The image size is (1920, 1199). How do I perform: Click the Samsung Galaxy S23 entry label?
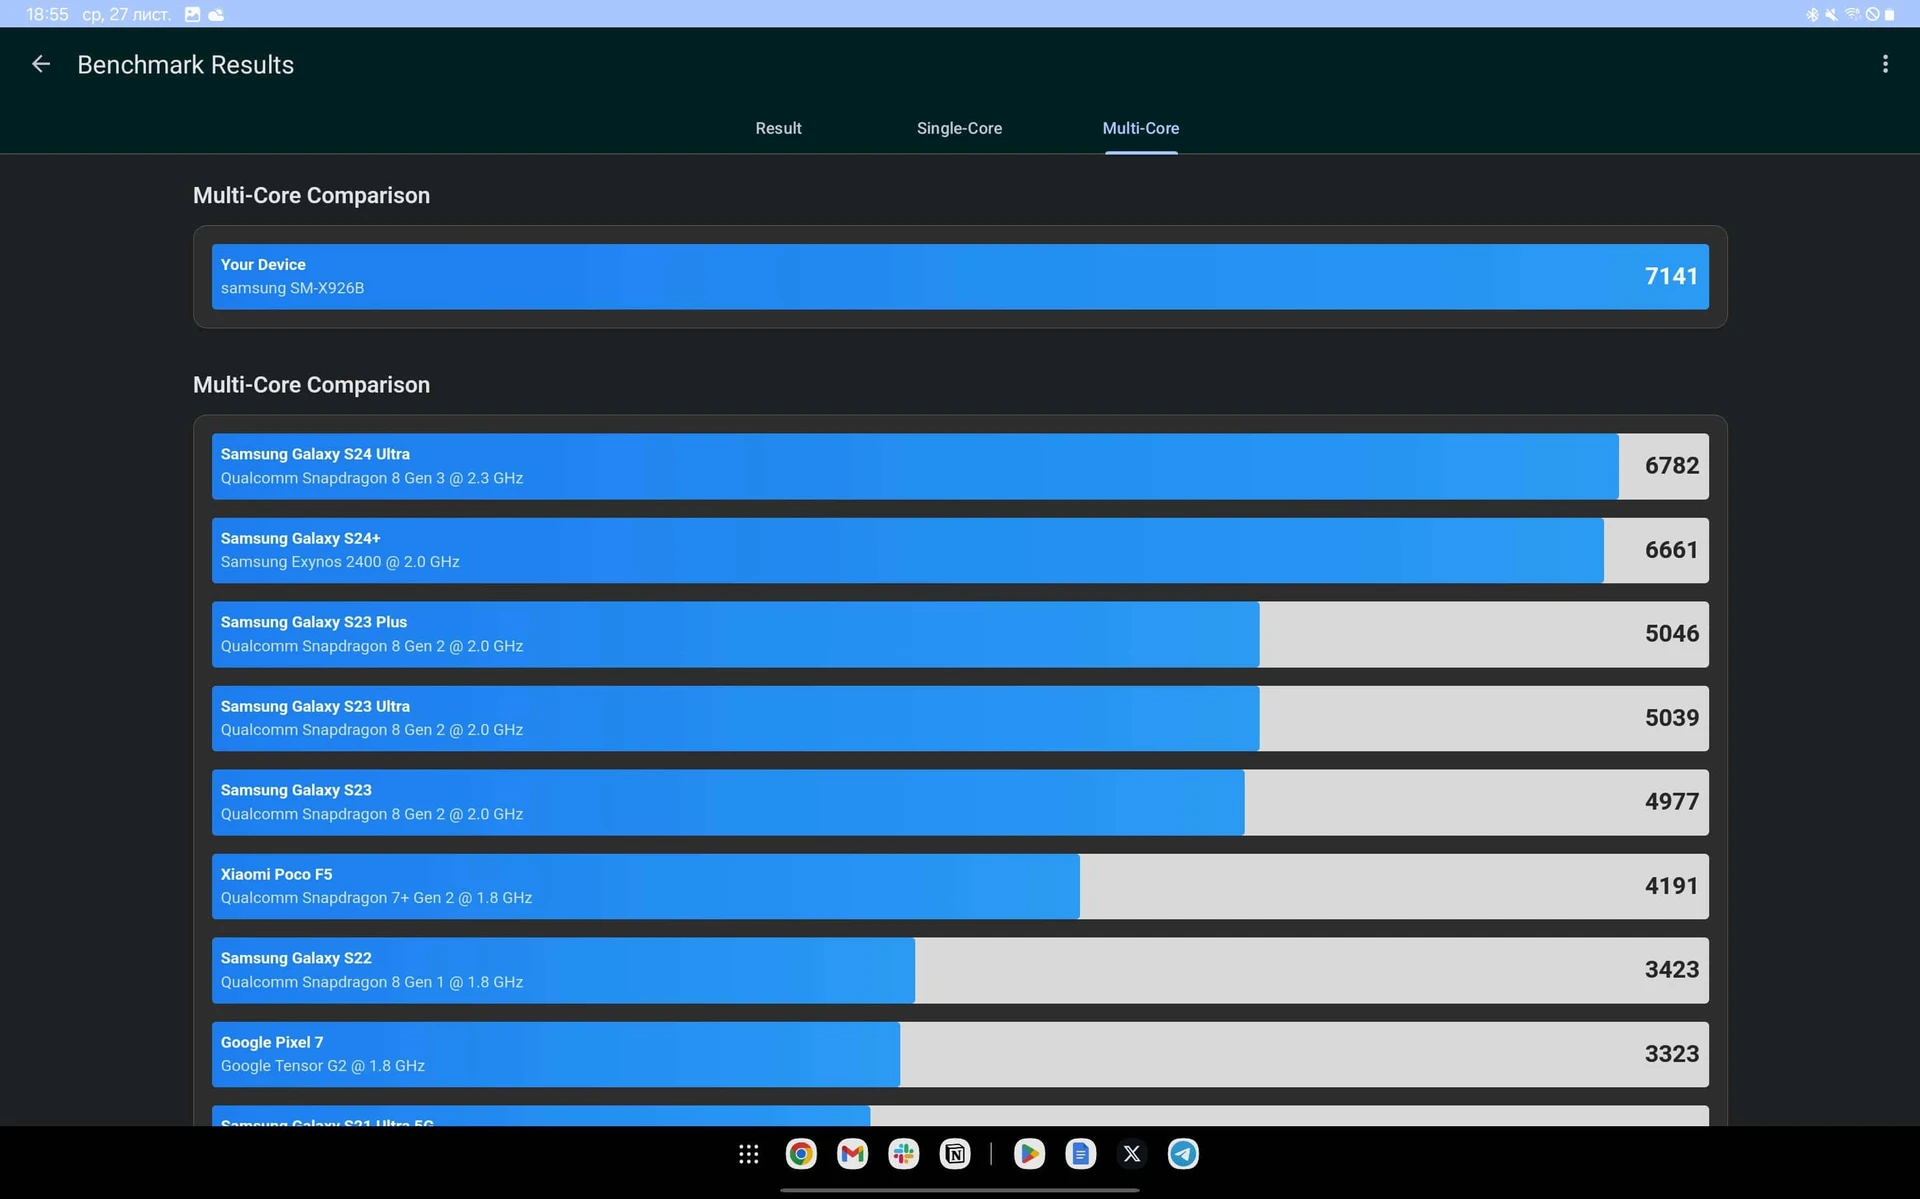click(x=296, y=790)
